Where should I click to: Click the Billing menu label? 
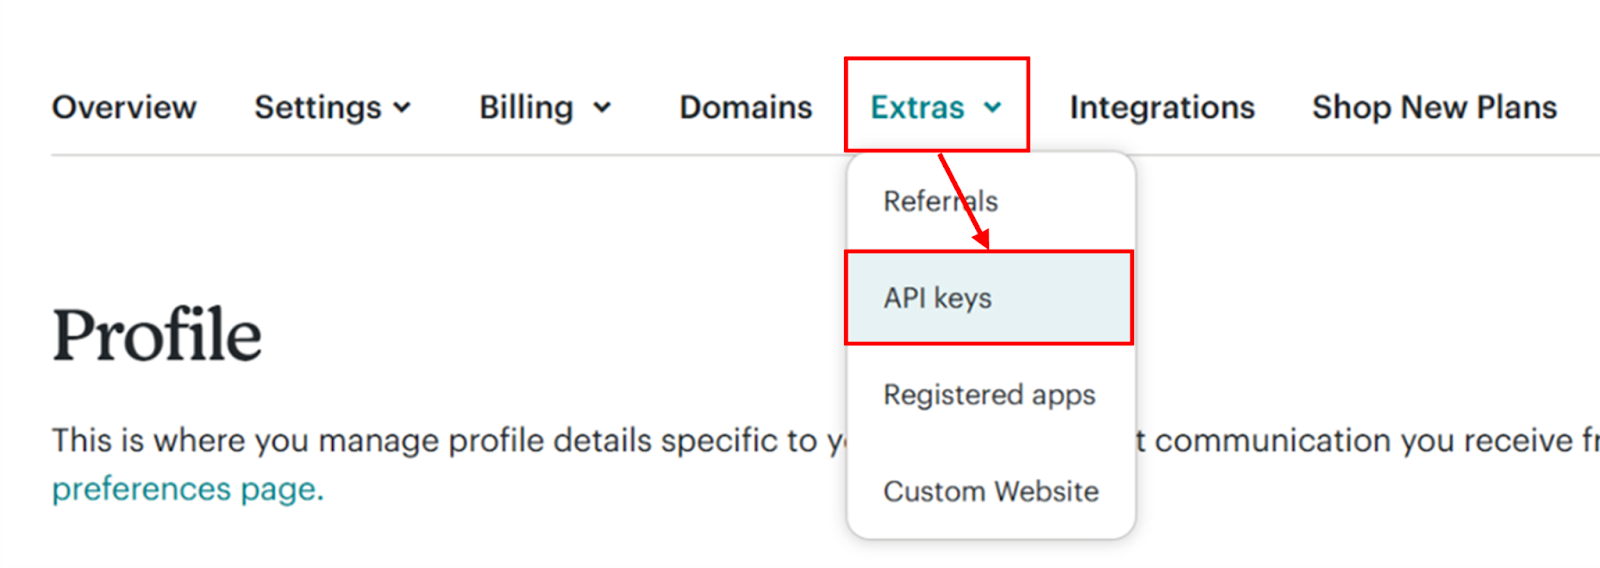526,107
